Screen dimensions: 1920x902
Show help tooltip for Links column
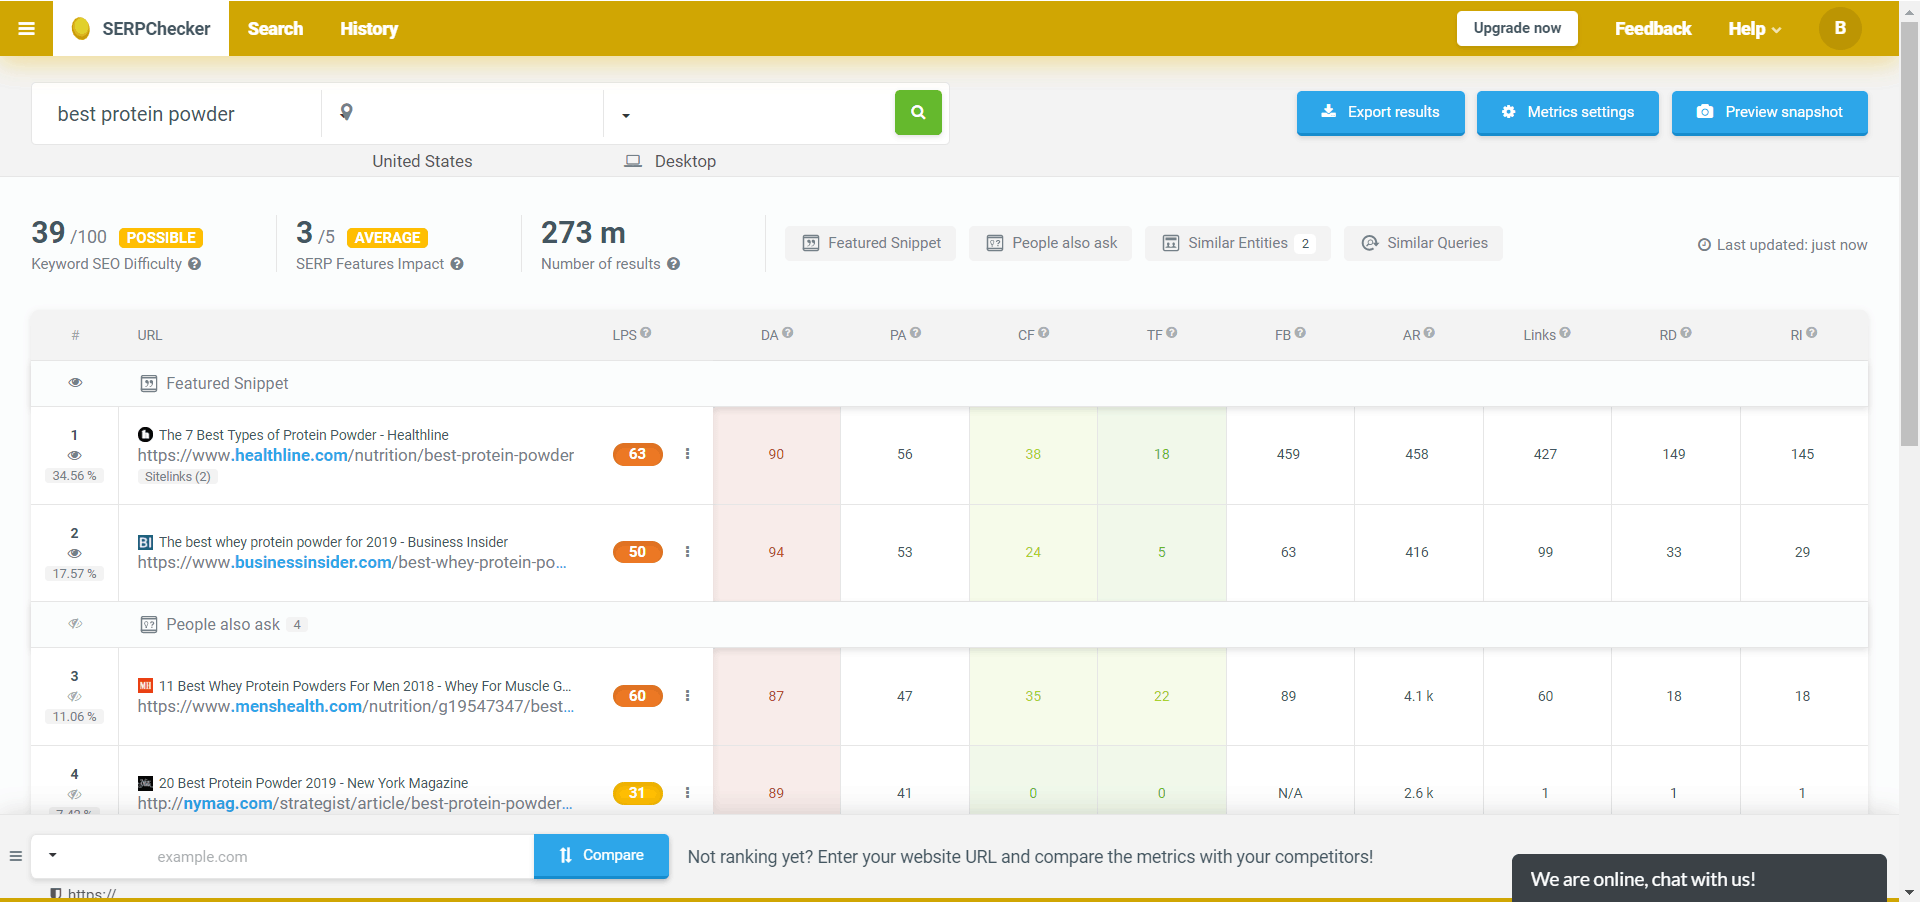pyautogui.click(x=1565, y=333)
